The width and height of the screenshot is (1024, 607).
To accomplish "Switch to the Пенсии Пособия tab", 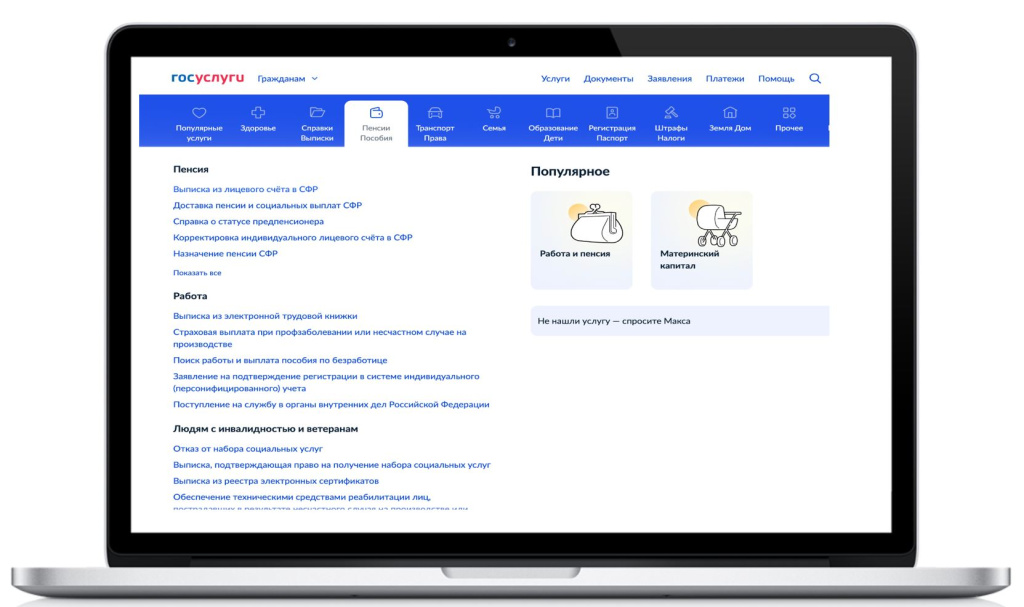I will point(376,124).
